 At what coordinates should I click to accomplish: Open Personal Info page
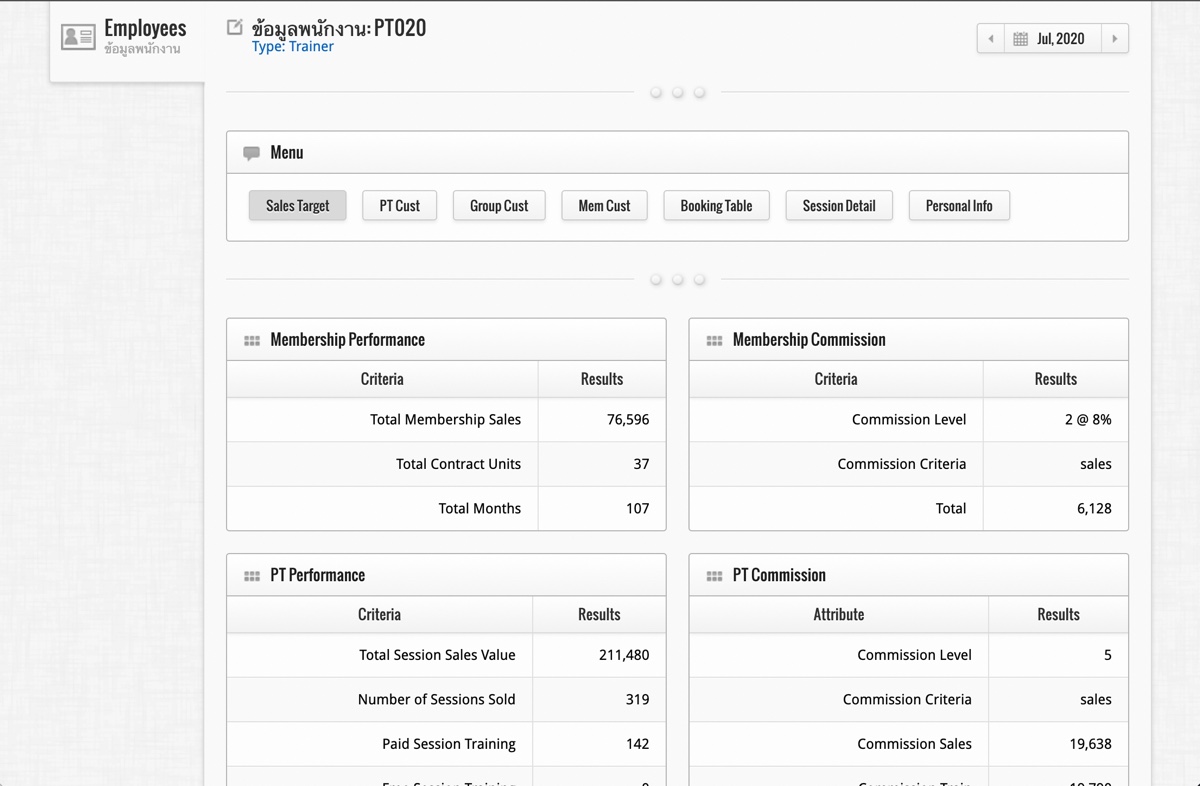tap(959, 206)
